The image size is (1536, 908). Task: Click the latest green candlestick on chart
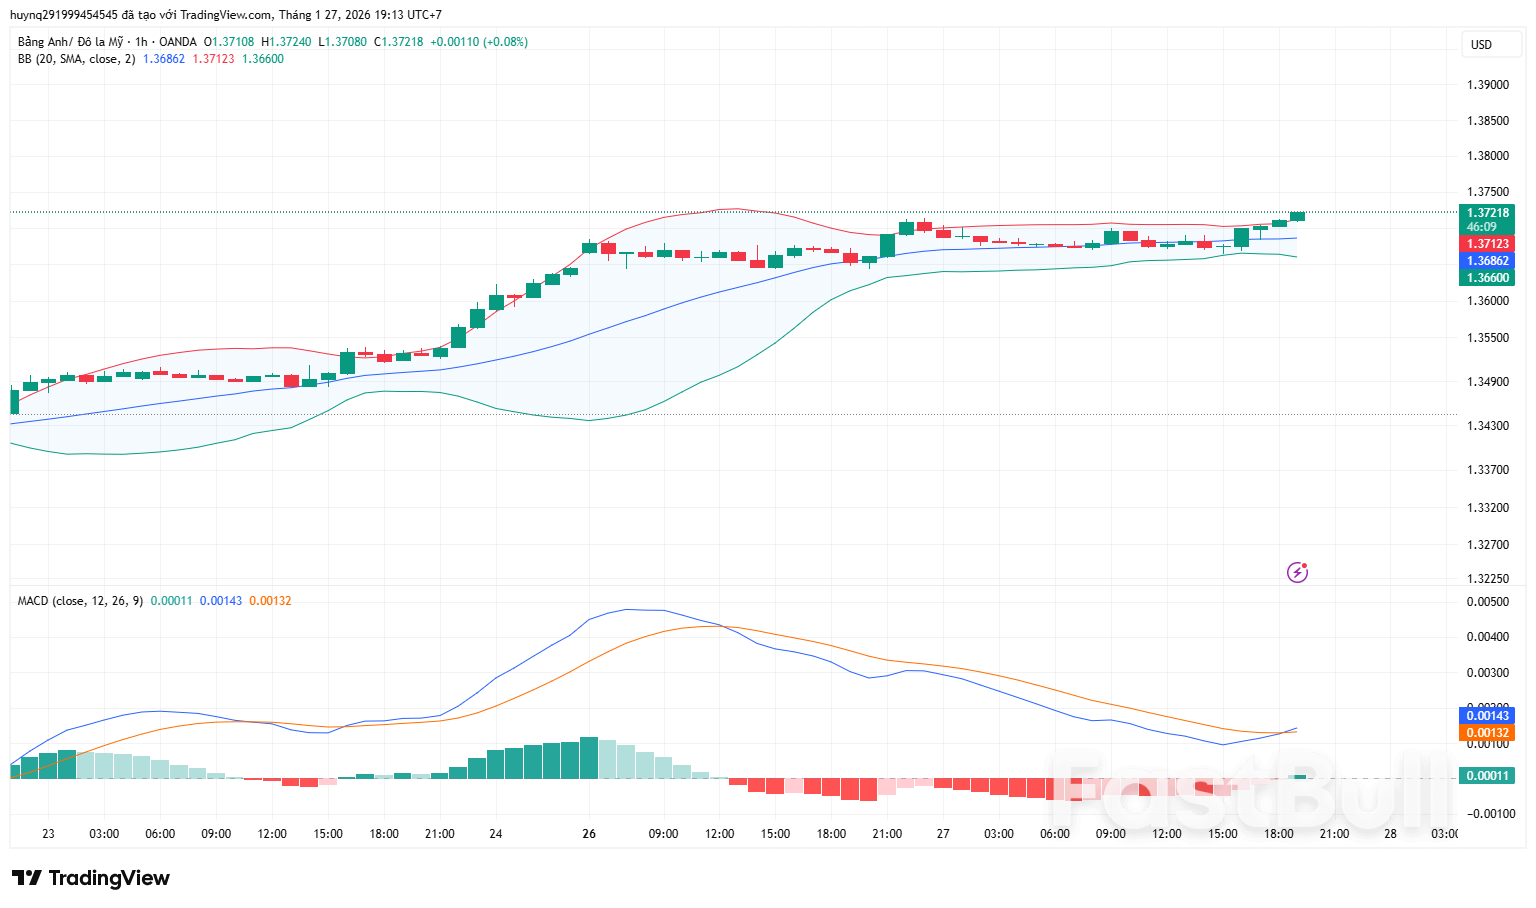1298,216
